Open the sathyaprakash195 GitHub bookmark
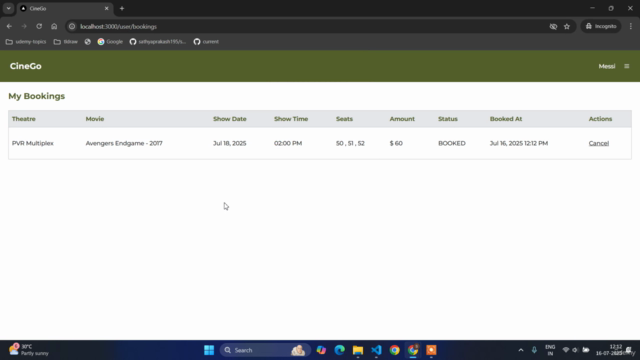Screen dimensions: 640x360 click(x=158, y=42)
